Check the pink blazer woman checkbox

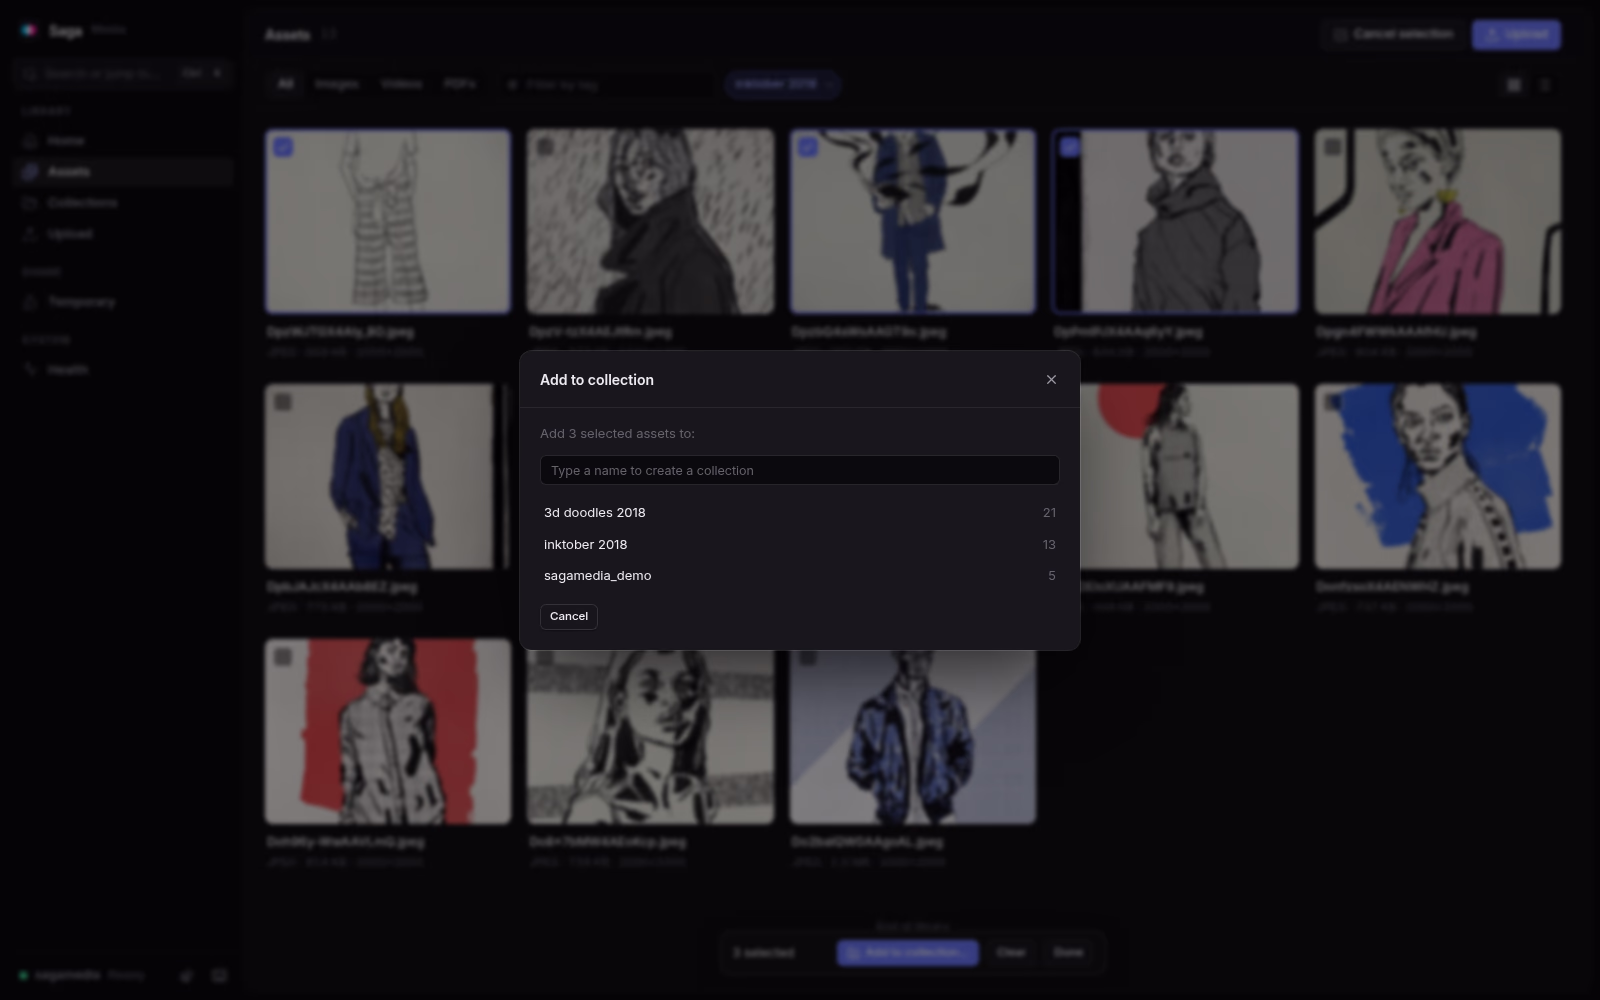point(1333,147)
